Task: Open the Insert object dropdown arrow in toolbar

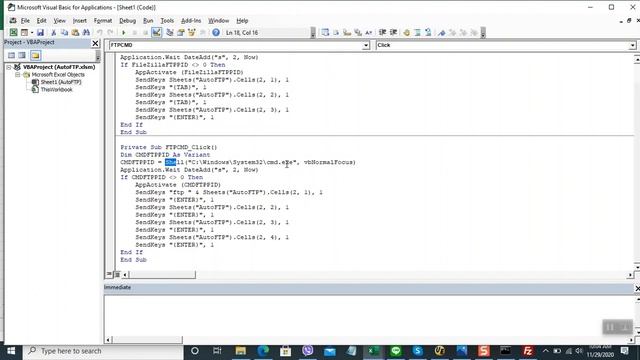Action: coord(32,33)
